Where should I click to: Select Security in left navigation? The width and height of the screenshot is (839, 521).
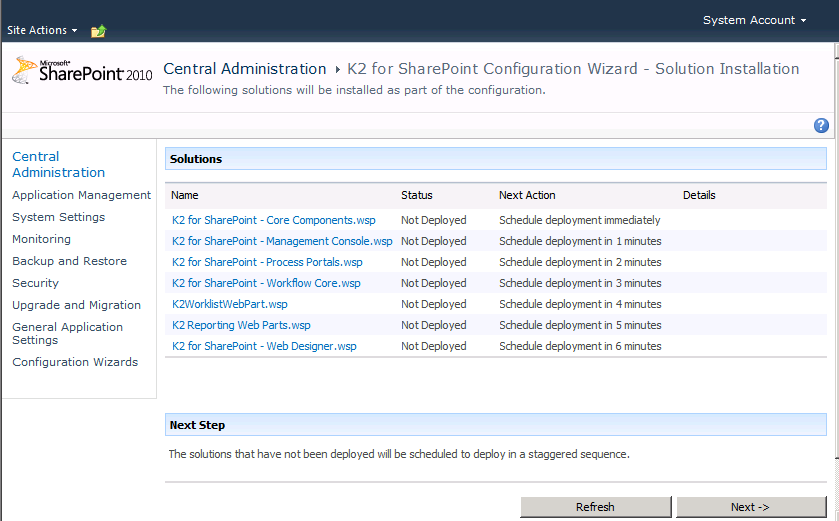[35, 283]
